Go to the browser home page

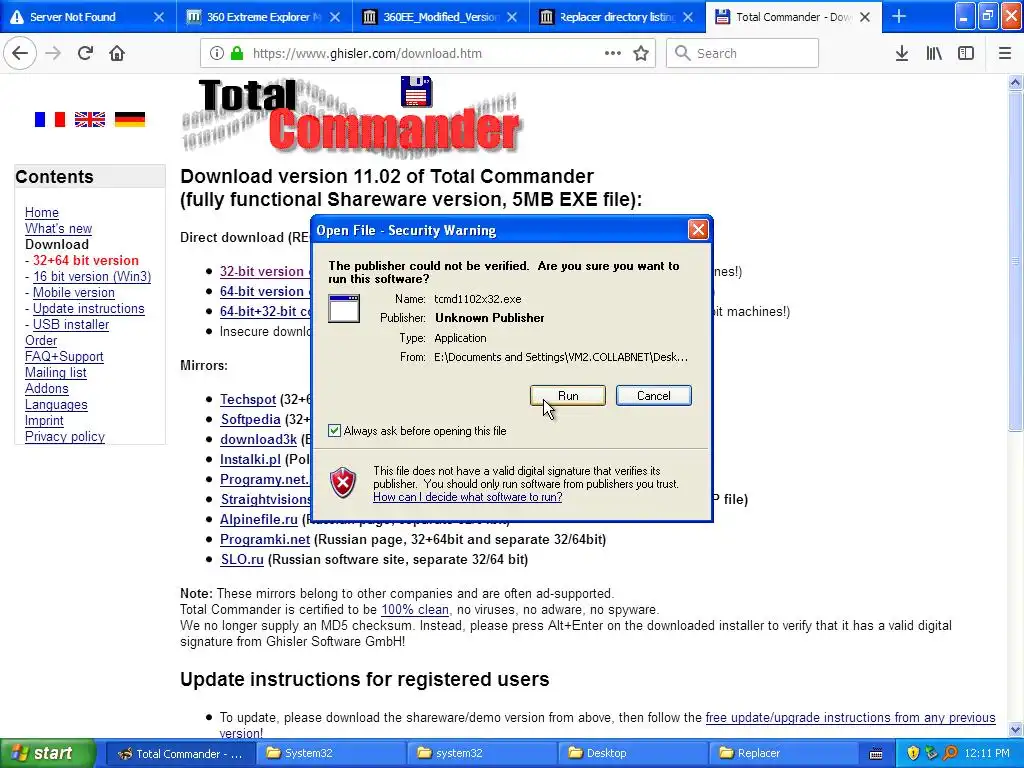point(117,54)
